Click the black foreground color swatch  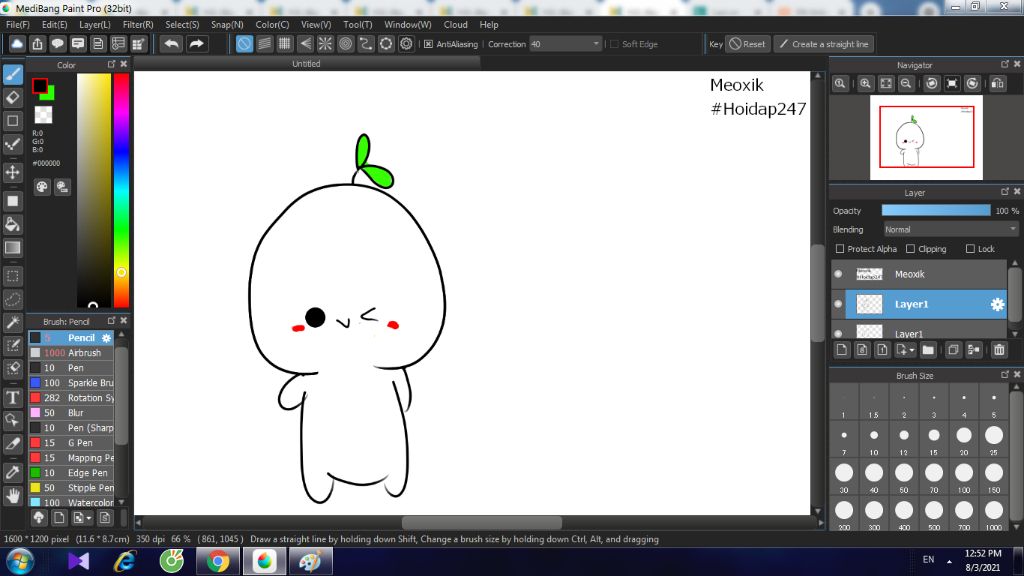[x=40, y=86]
